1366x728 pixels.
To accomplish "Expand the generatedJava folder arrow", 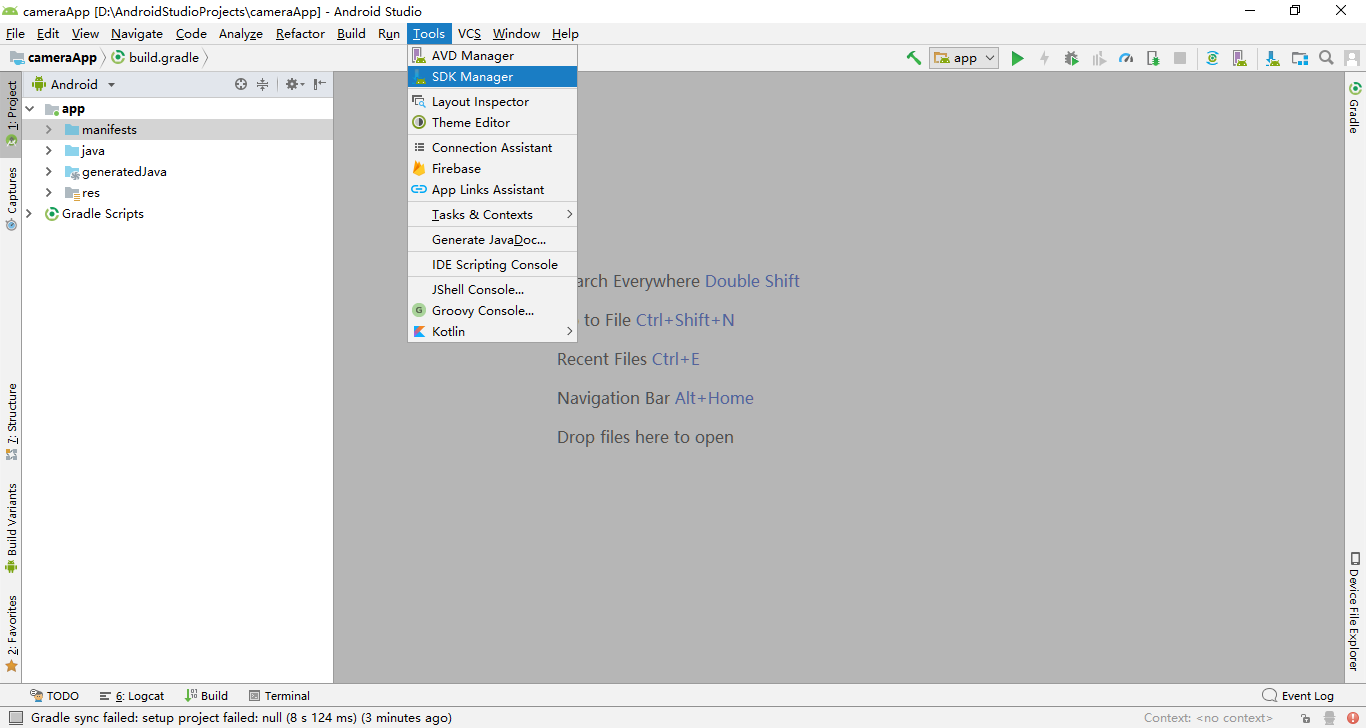I will click(48, 172).
